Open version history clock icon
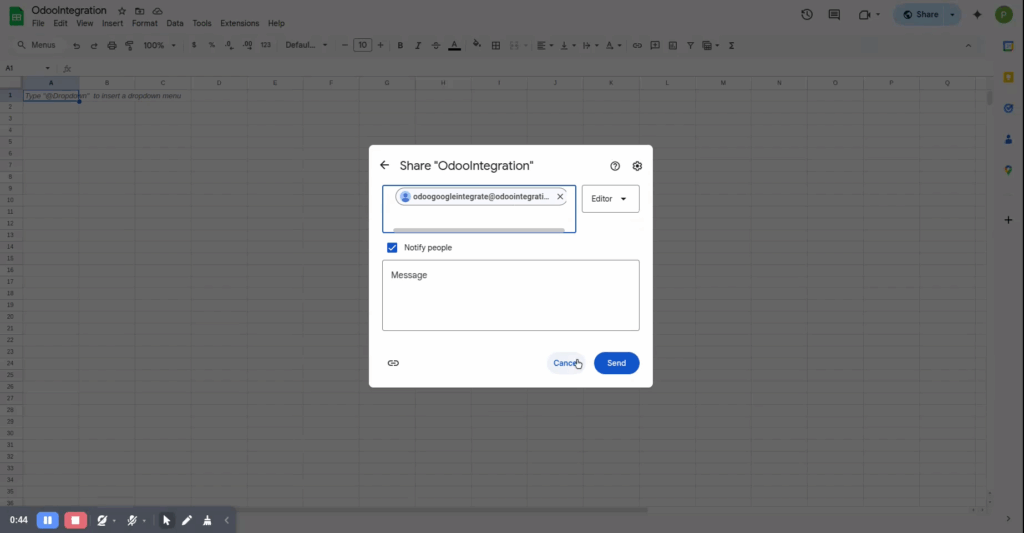 [807, 14]
